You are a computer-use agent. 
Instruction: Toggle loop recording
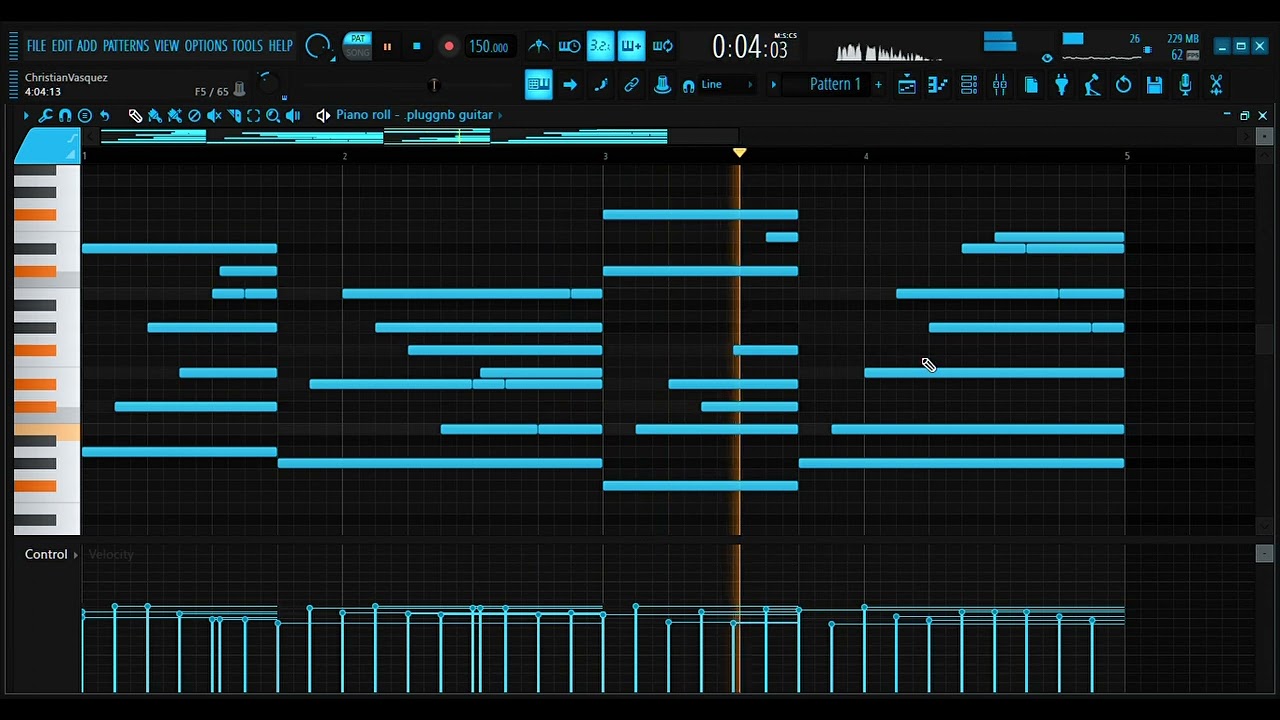point(662,46)
